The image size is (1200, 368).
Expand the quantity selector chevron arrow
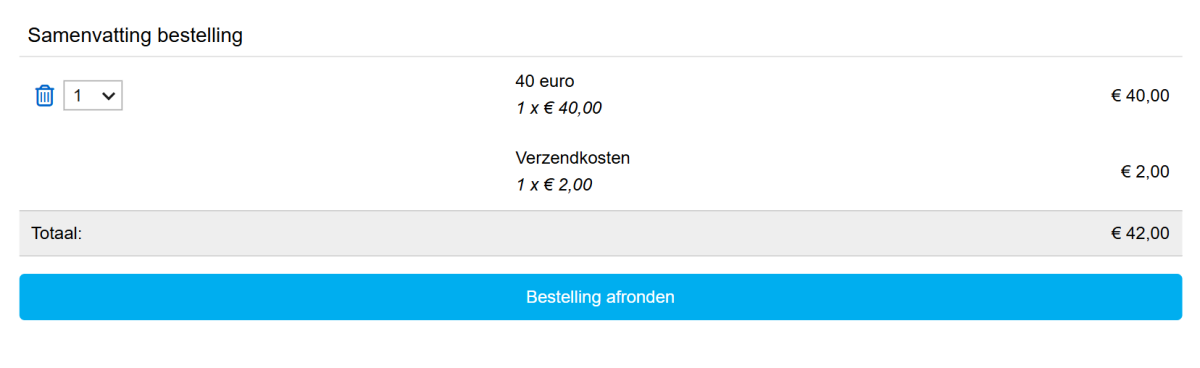110,96
